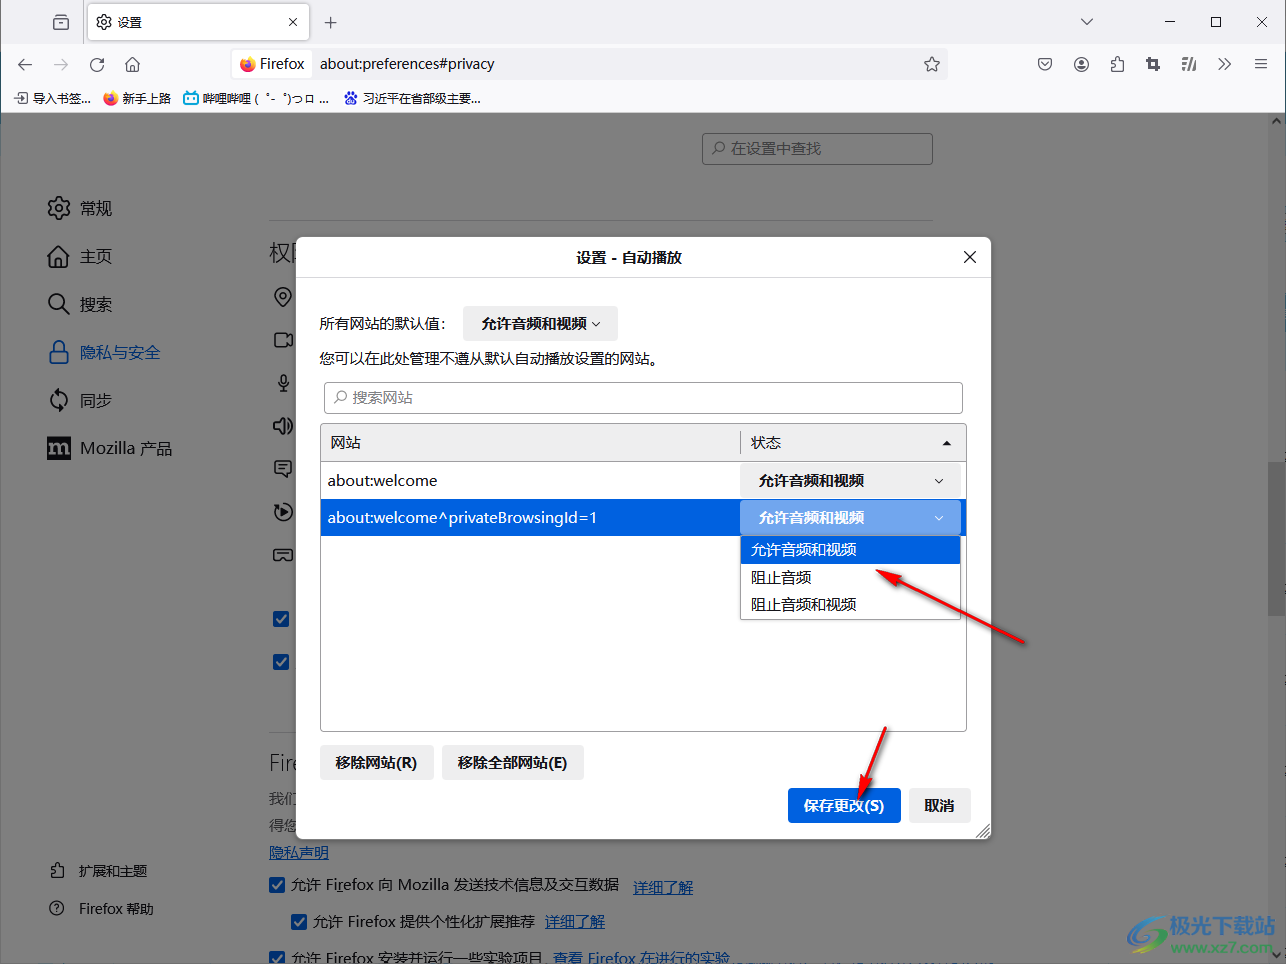
Task: Click the page vertical scrollbar
Action: [1276, 538]
